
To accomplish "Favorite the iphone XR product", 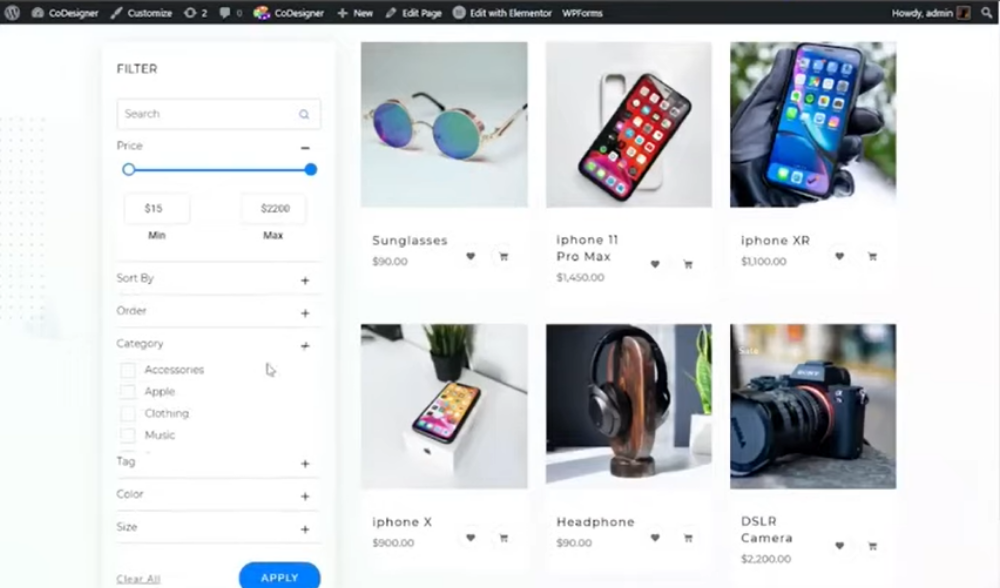I will coord(839,256).
